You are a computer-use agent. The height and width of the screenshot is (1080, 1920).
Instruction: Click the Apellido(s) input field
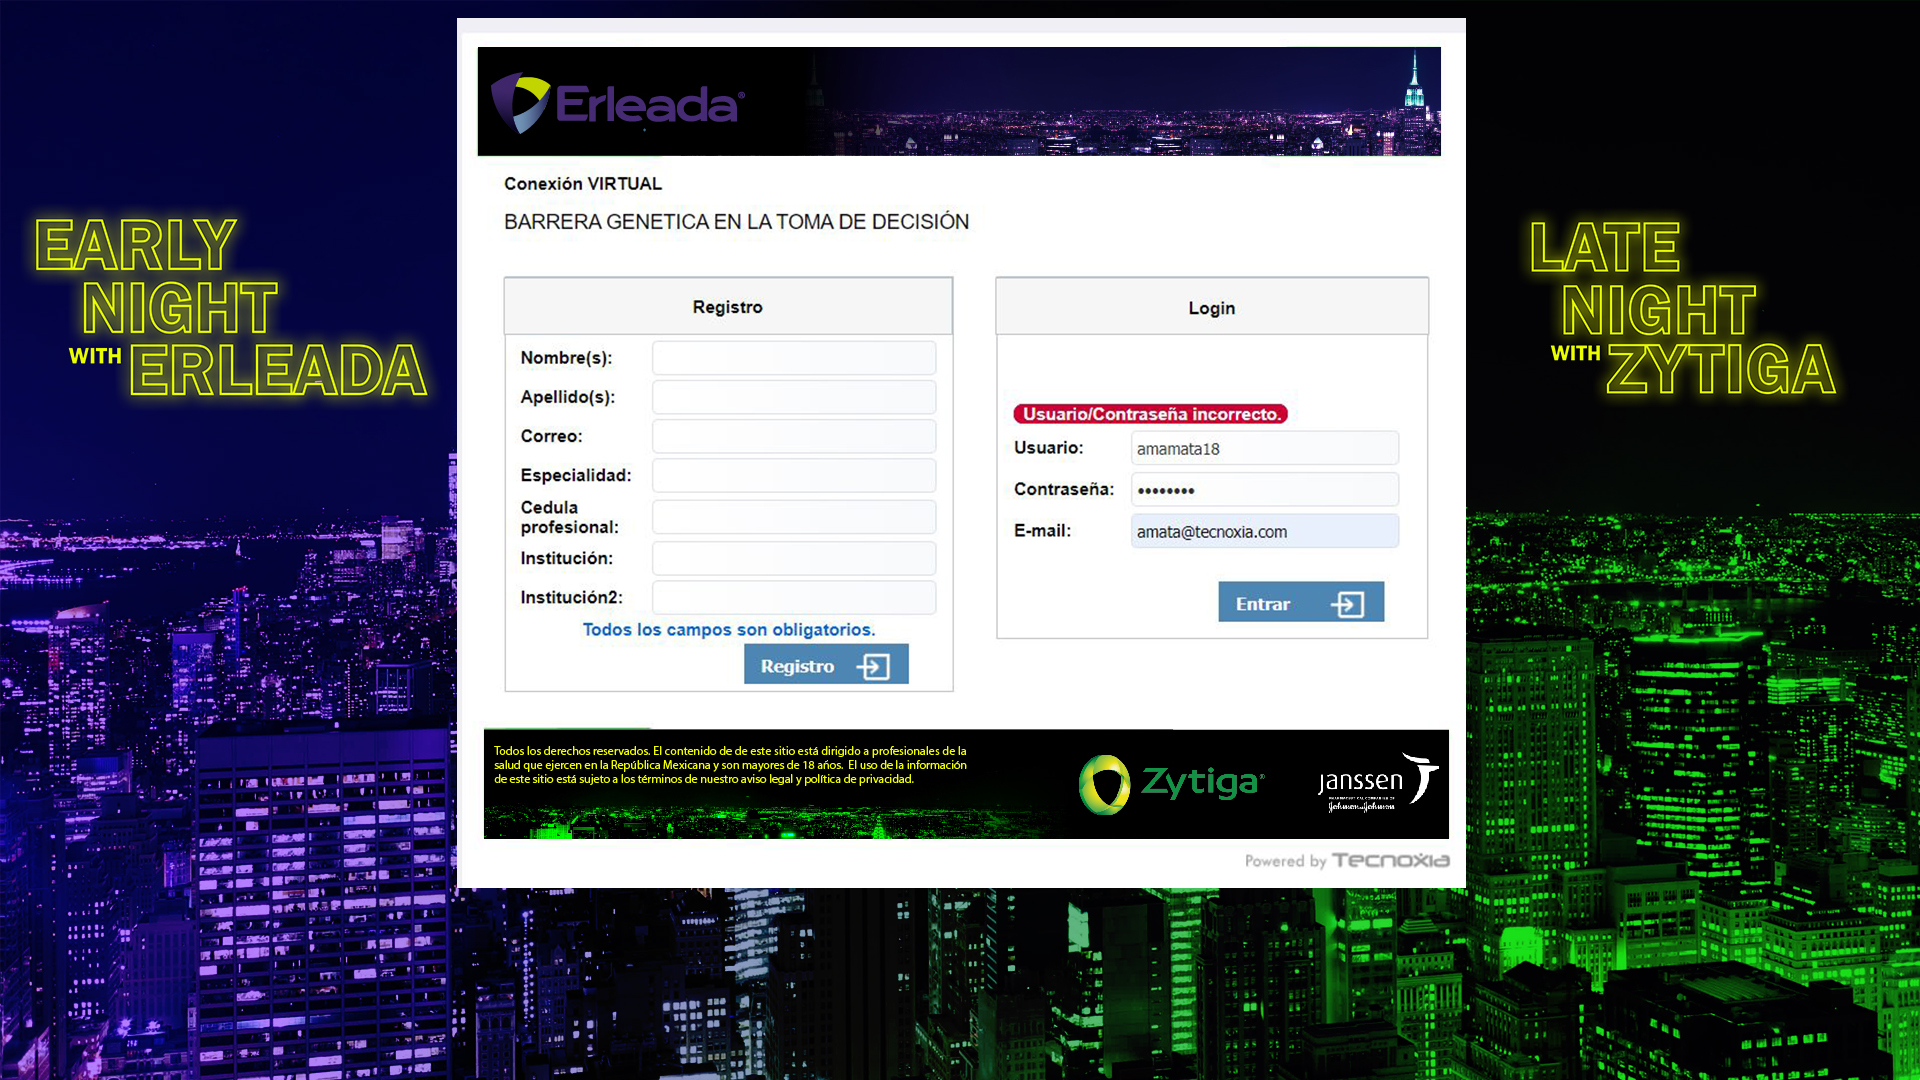[x=794, y=397]
